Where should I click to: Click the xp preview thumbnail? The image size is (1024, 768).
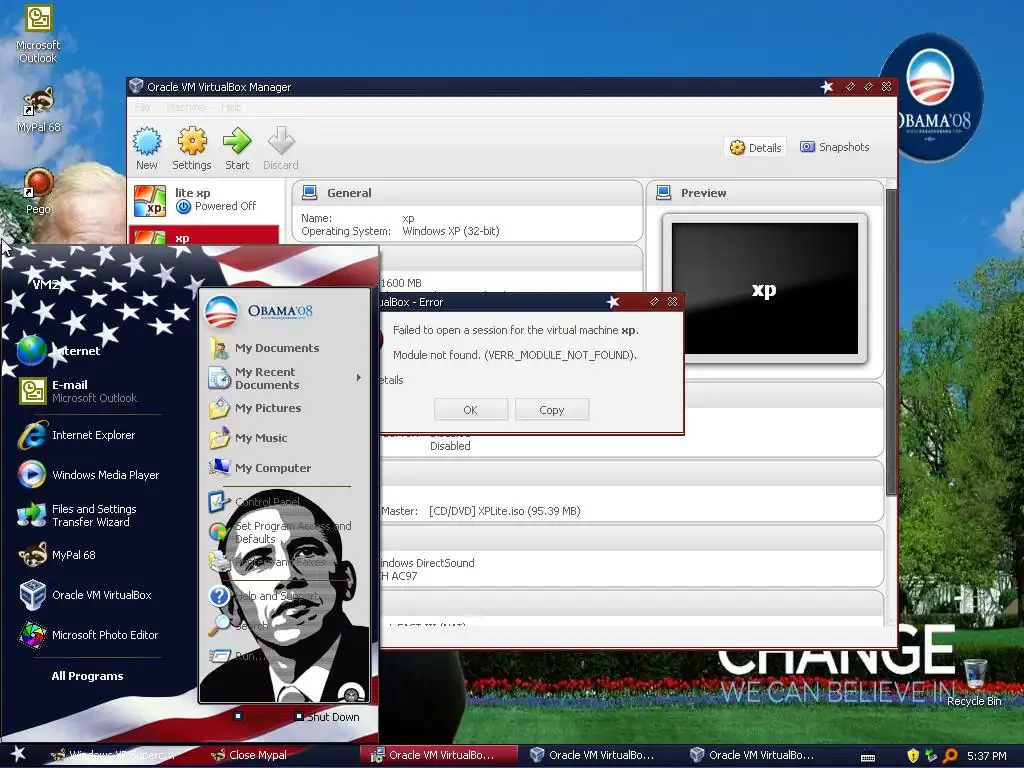coord(765,288)
